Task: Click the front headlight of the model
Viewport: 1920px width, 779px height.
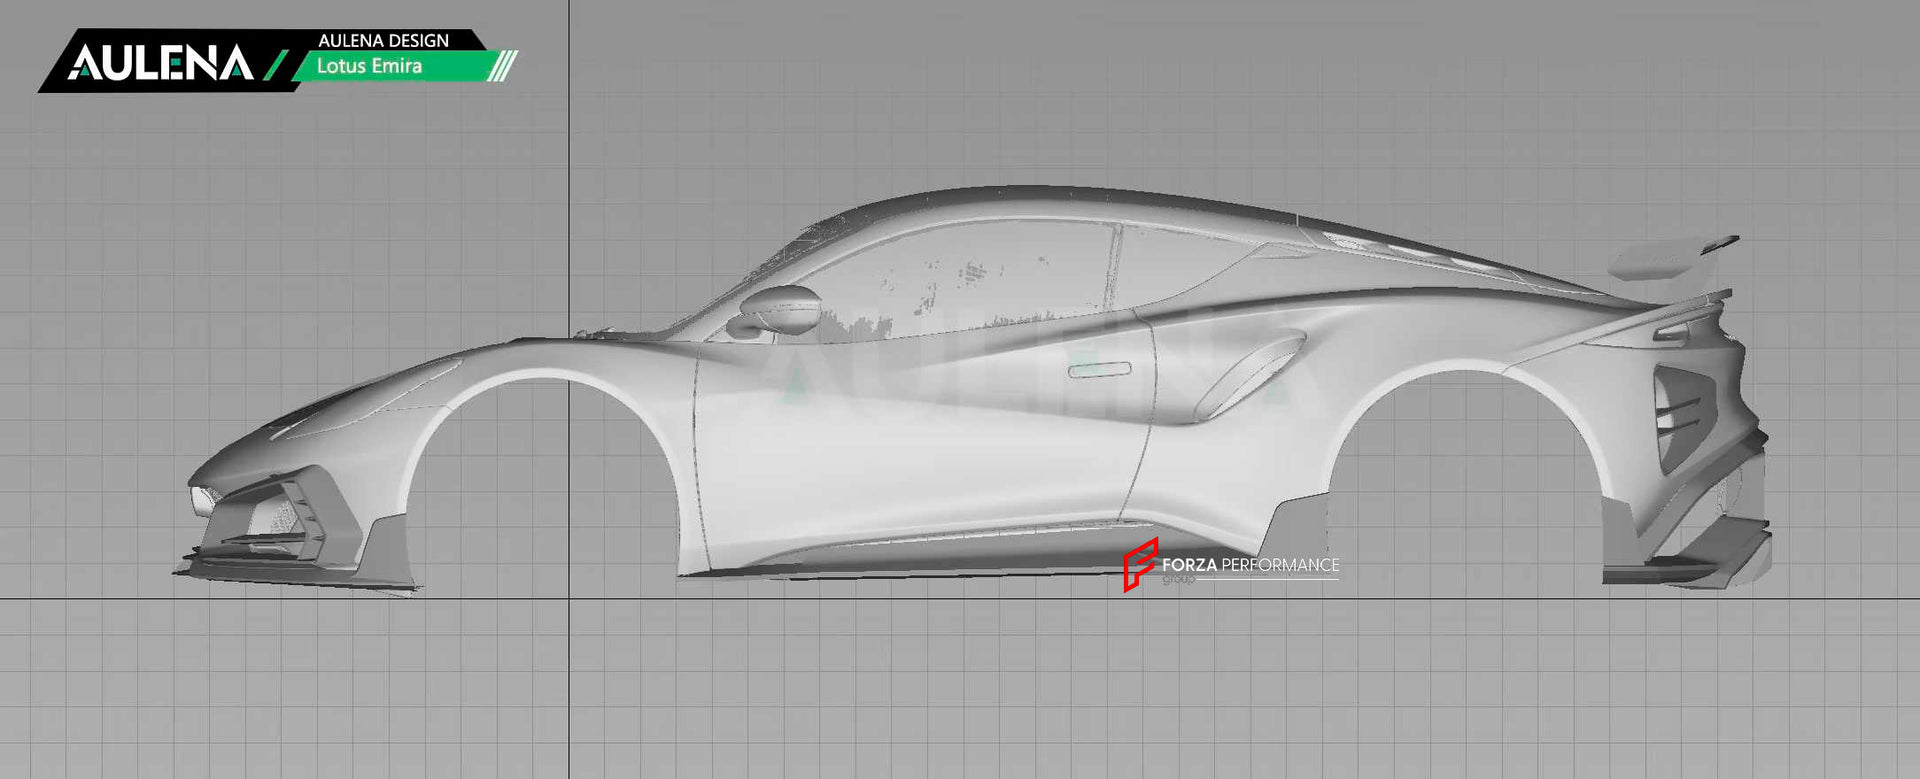Action: pos(206,496)
